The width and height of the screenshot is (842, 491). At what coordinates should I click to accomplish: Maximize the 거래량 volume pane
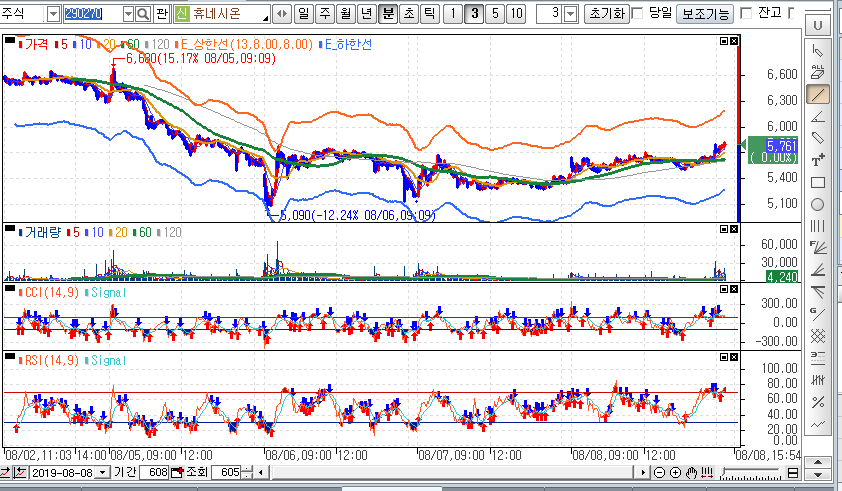[x=724, y=229]
